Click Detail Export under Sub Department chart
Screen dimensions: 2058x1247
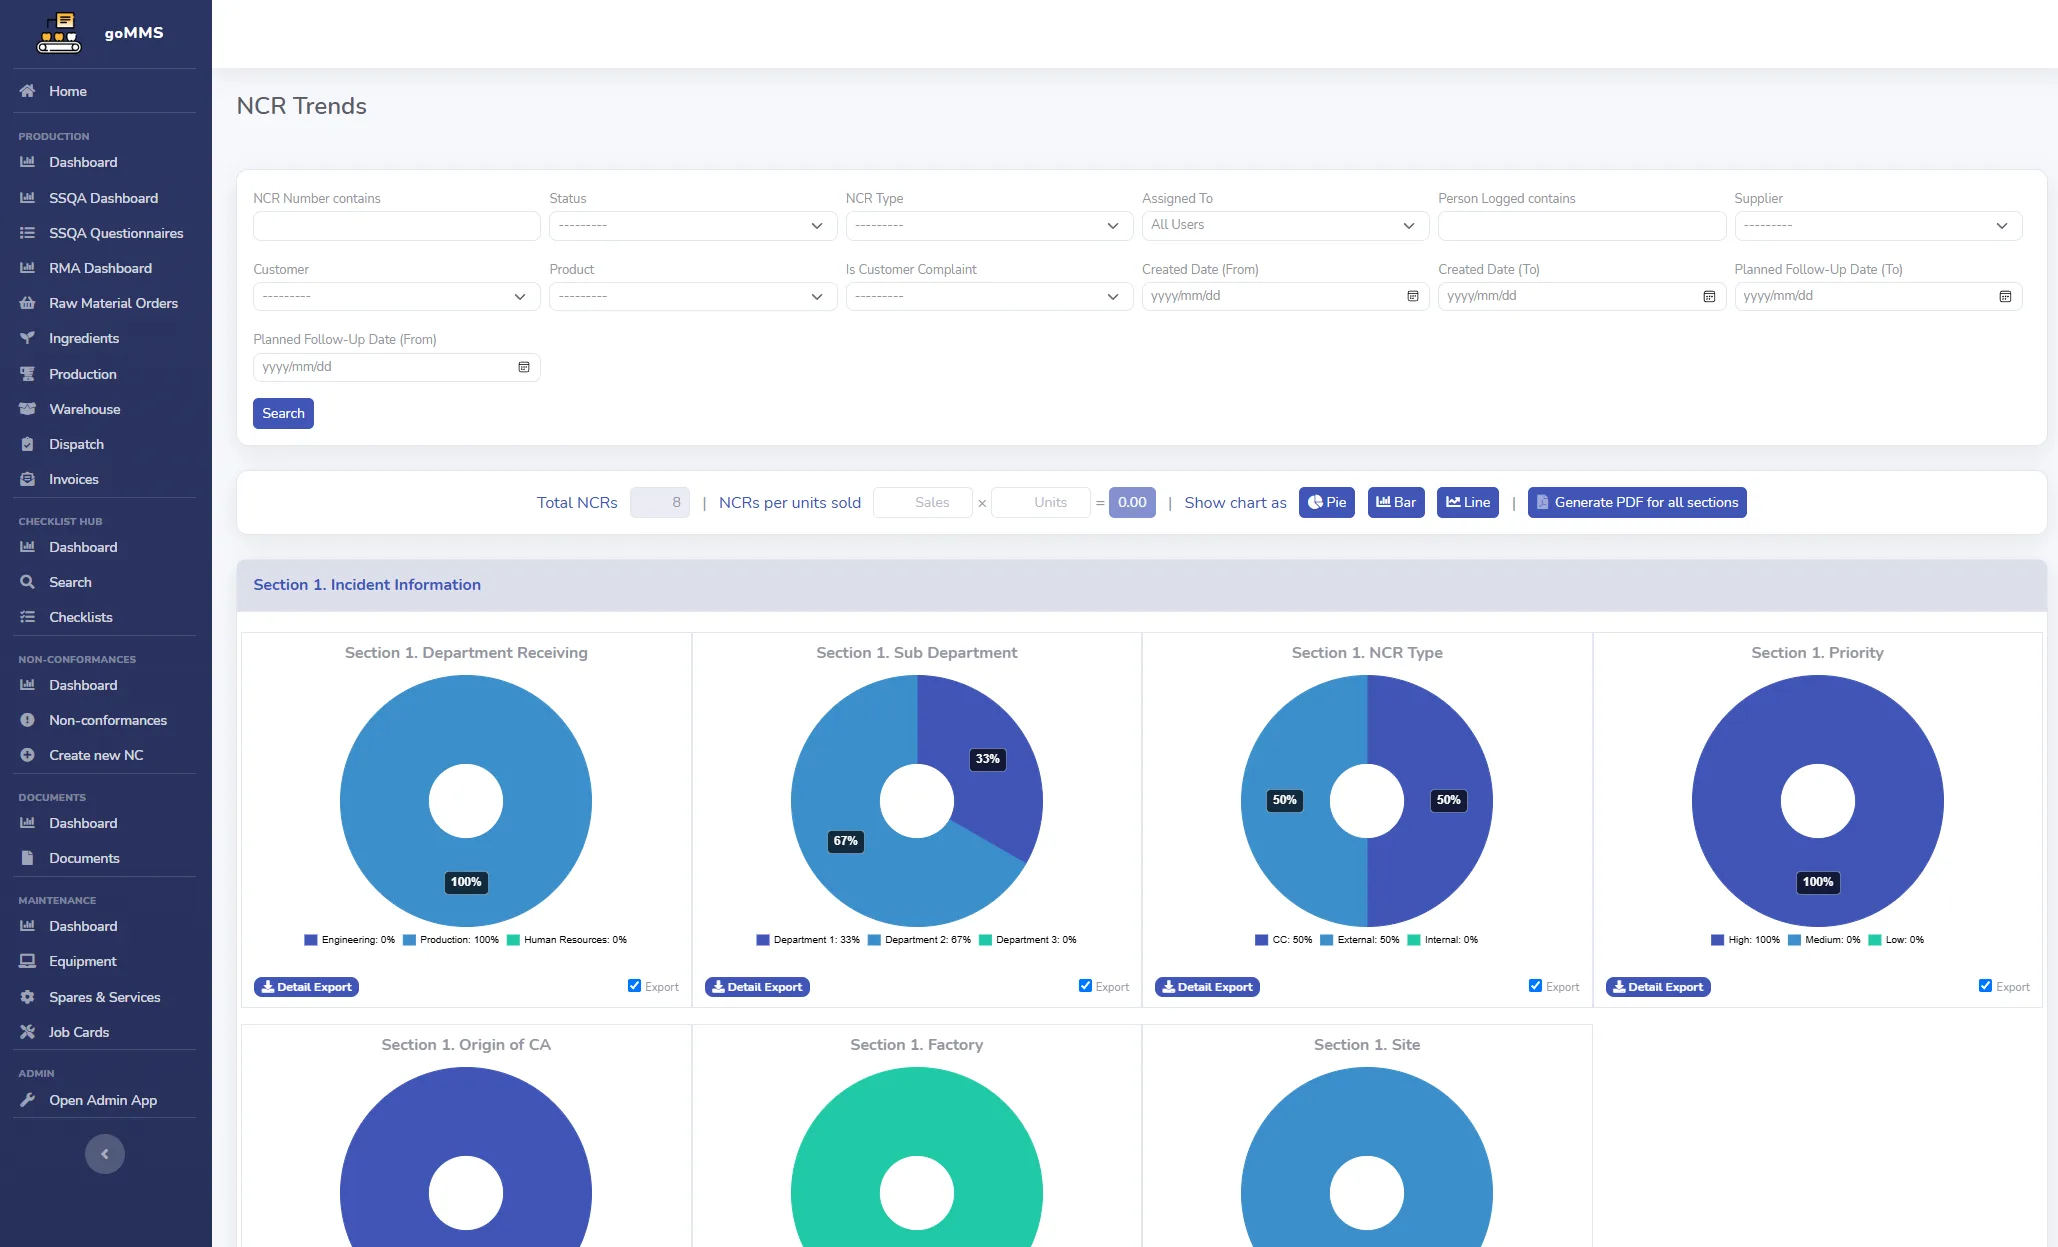[x=757, y=987]
